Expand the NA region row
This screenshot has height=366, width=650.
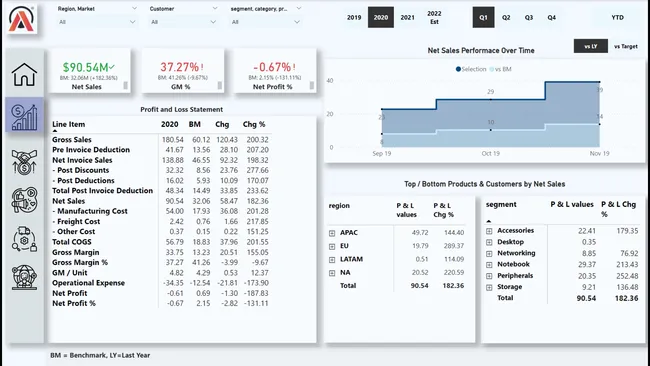coord(332,273)
